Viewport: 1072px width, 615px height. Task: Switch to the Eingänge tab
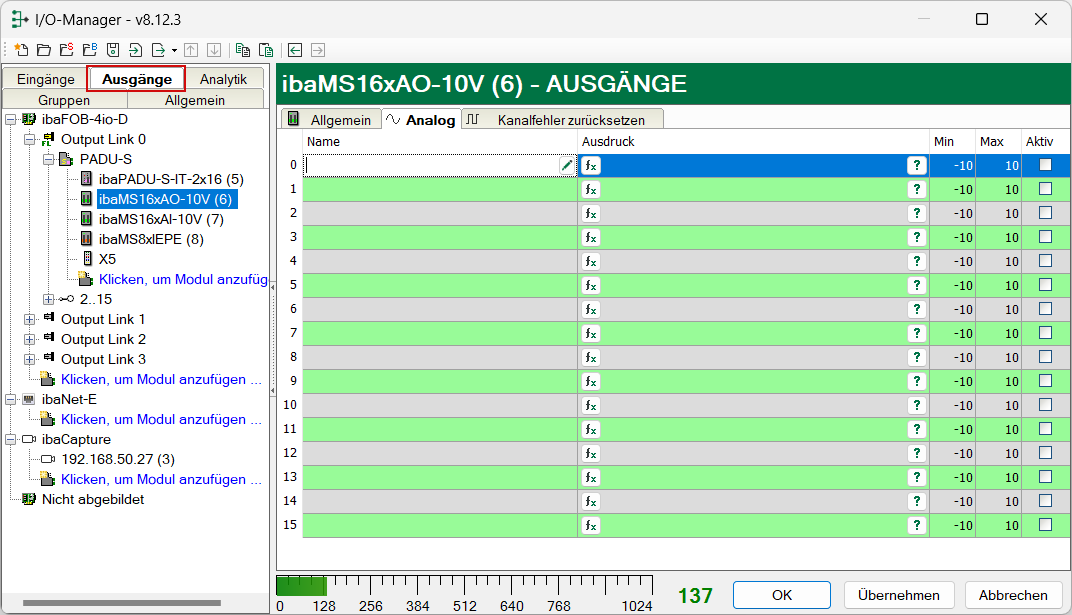pyautogui.click(x=45, y=79)
